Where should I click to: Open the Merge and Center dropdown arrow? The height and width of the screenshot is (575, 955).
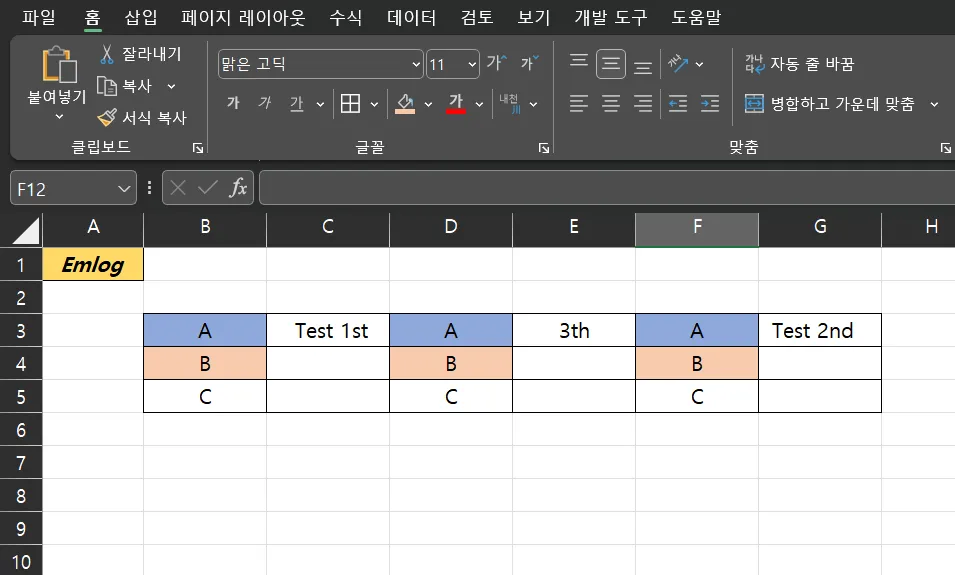pos(934,104)
